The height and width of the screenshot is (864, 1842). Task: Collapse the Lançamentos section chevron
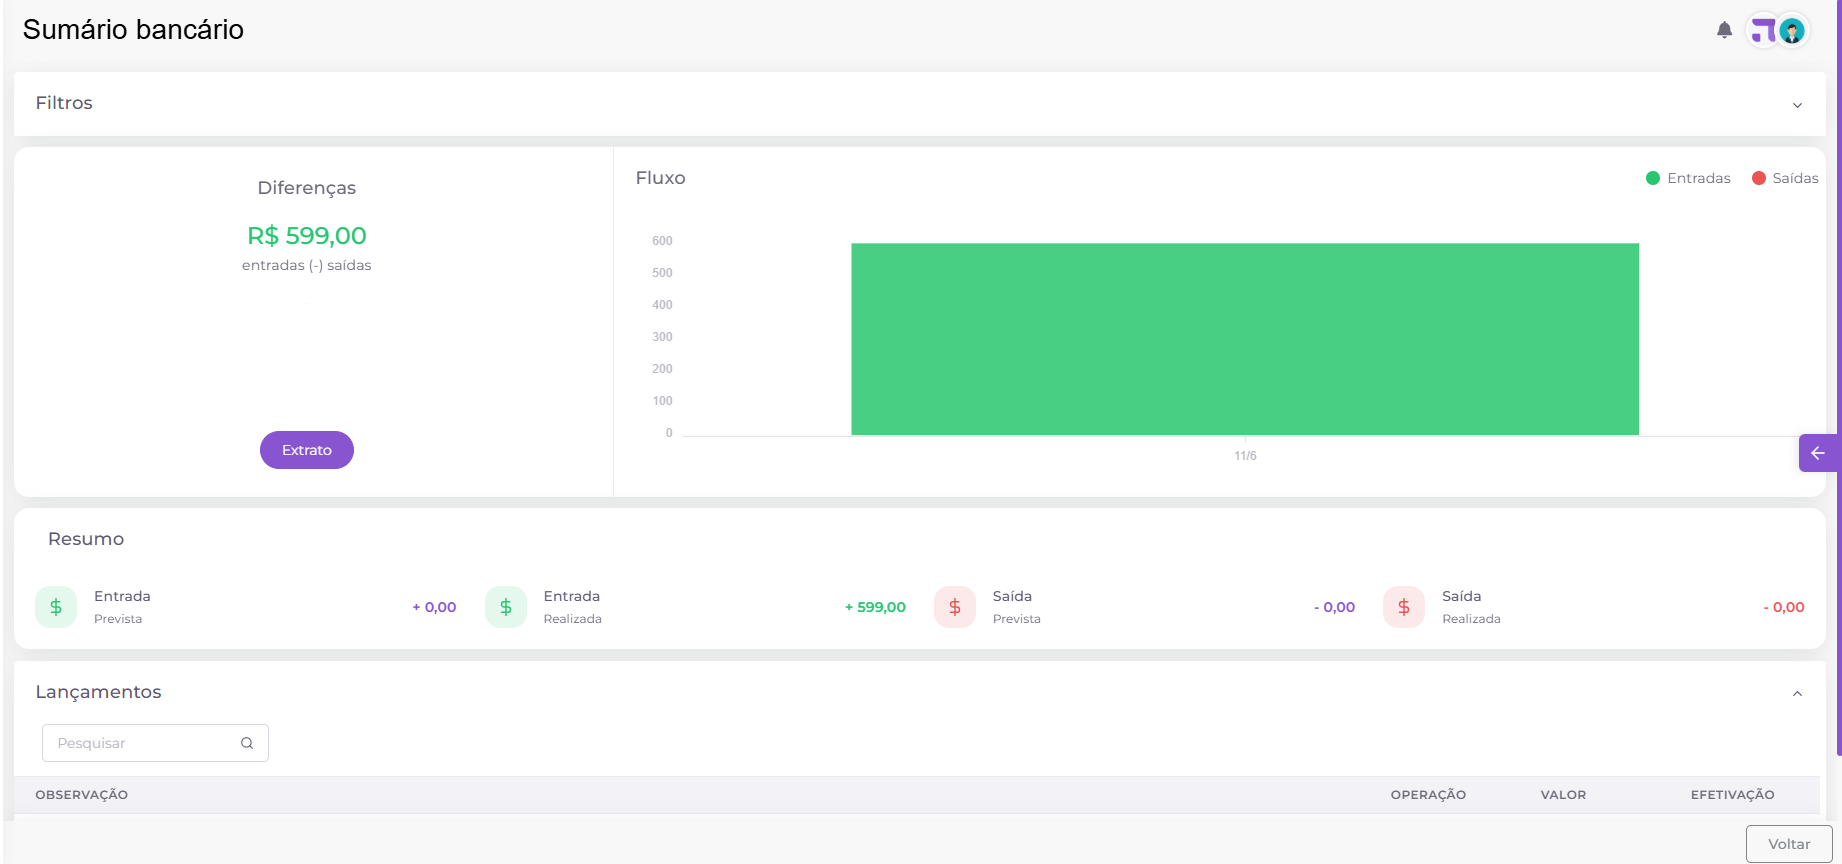[x=1797, y=694]
